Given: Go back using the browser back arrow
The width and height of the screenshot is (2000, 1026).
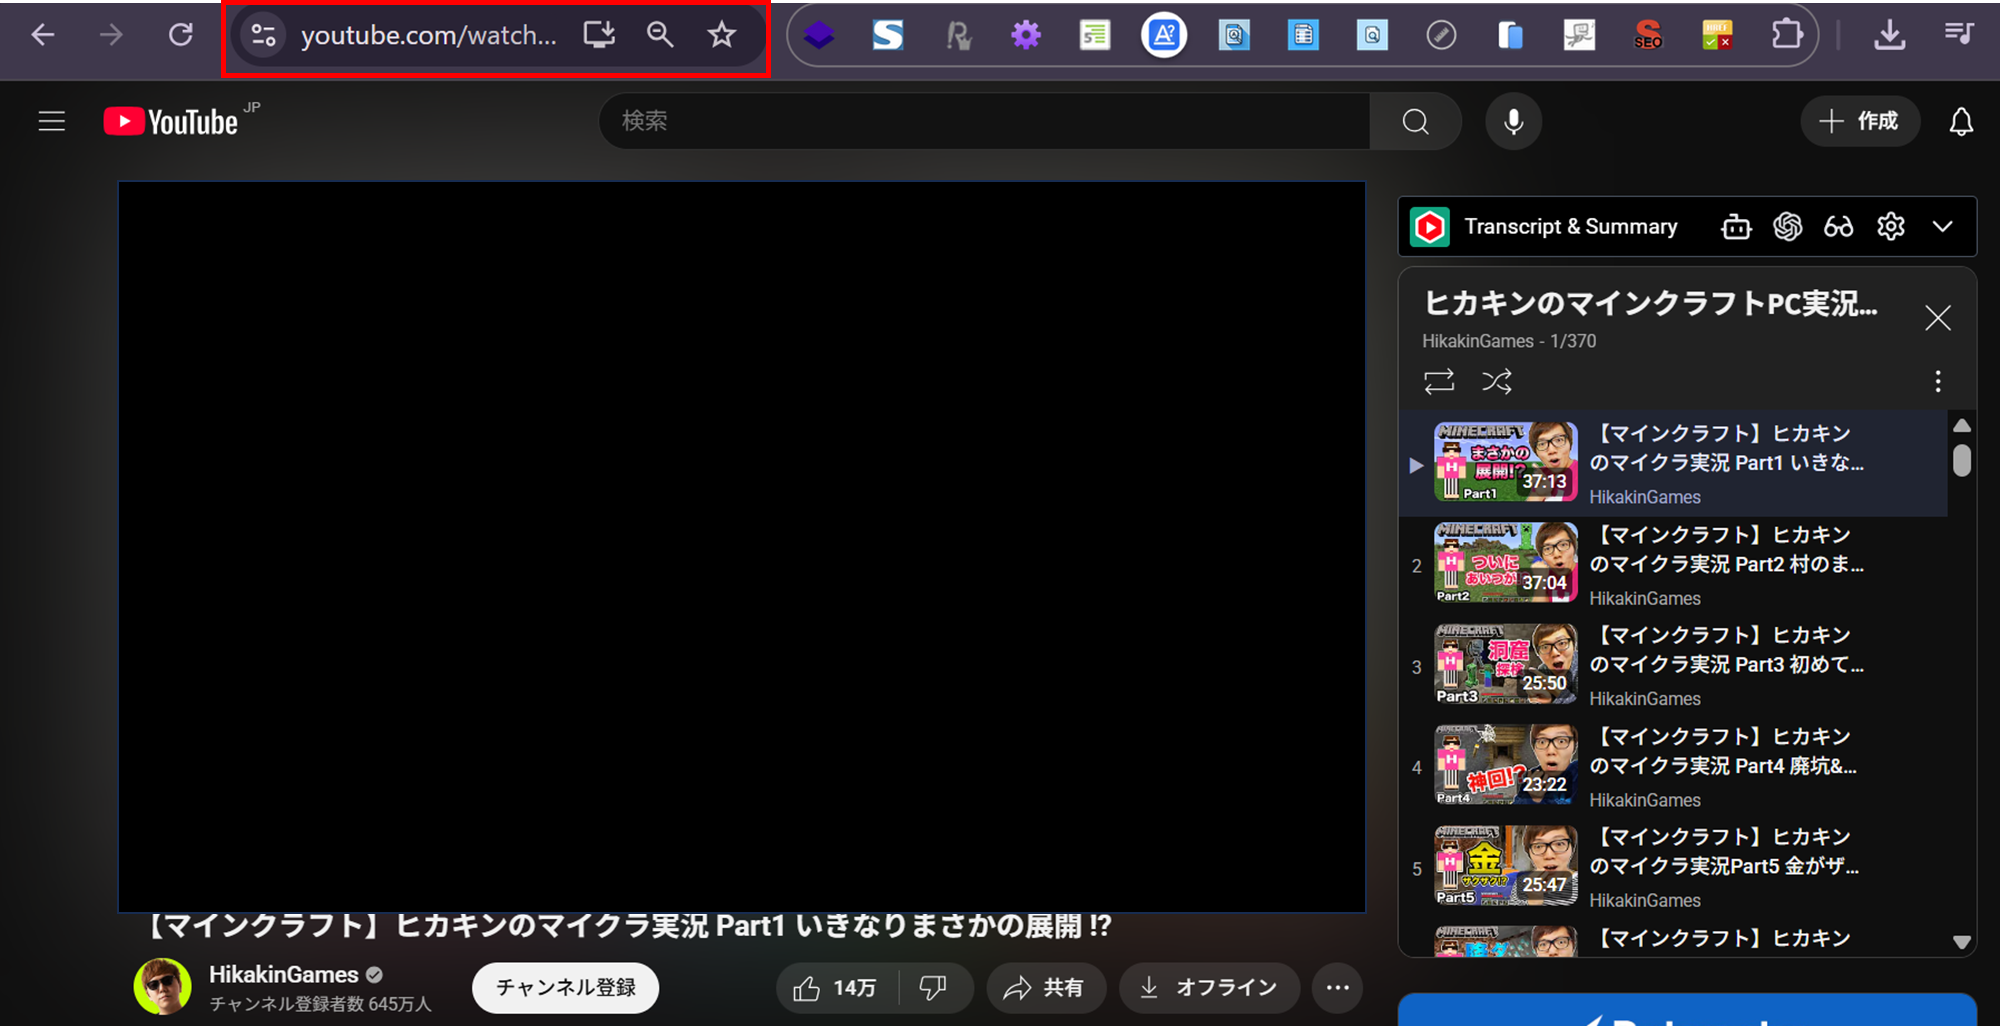Looking at the screenshot, I should (x=42, y=35).
